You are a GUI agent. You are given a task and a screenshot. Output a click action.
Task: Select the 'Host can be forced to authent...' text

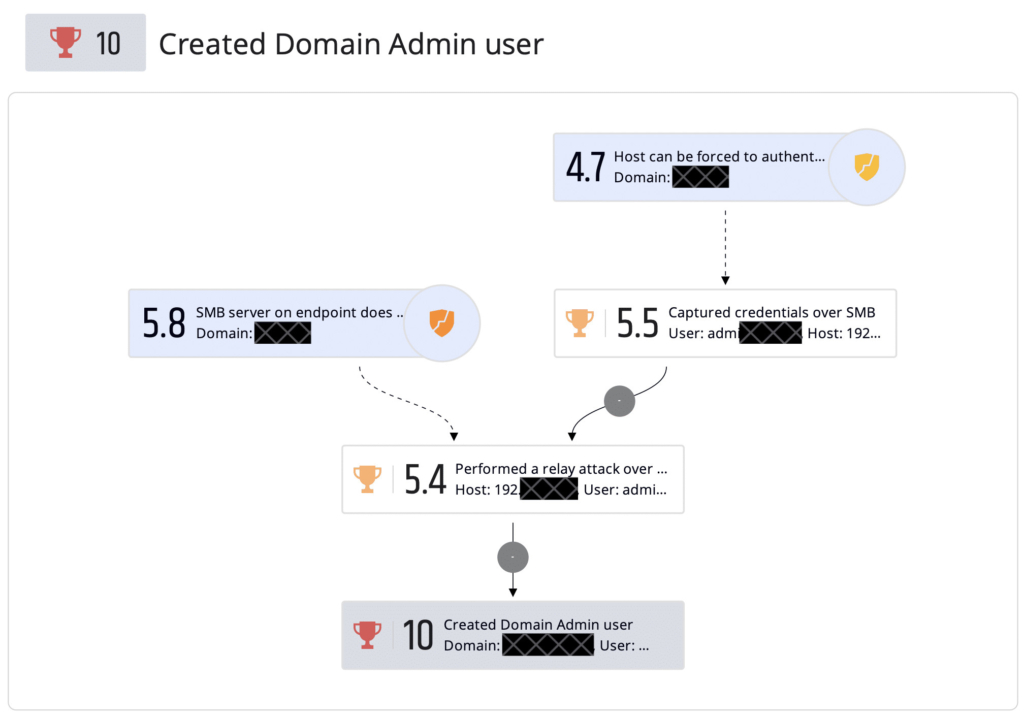(x=719, y=157)
